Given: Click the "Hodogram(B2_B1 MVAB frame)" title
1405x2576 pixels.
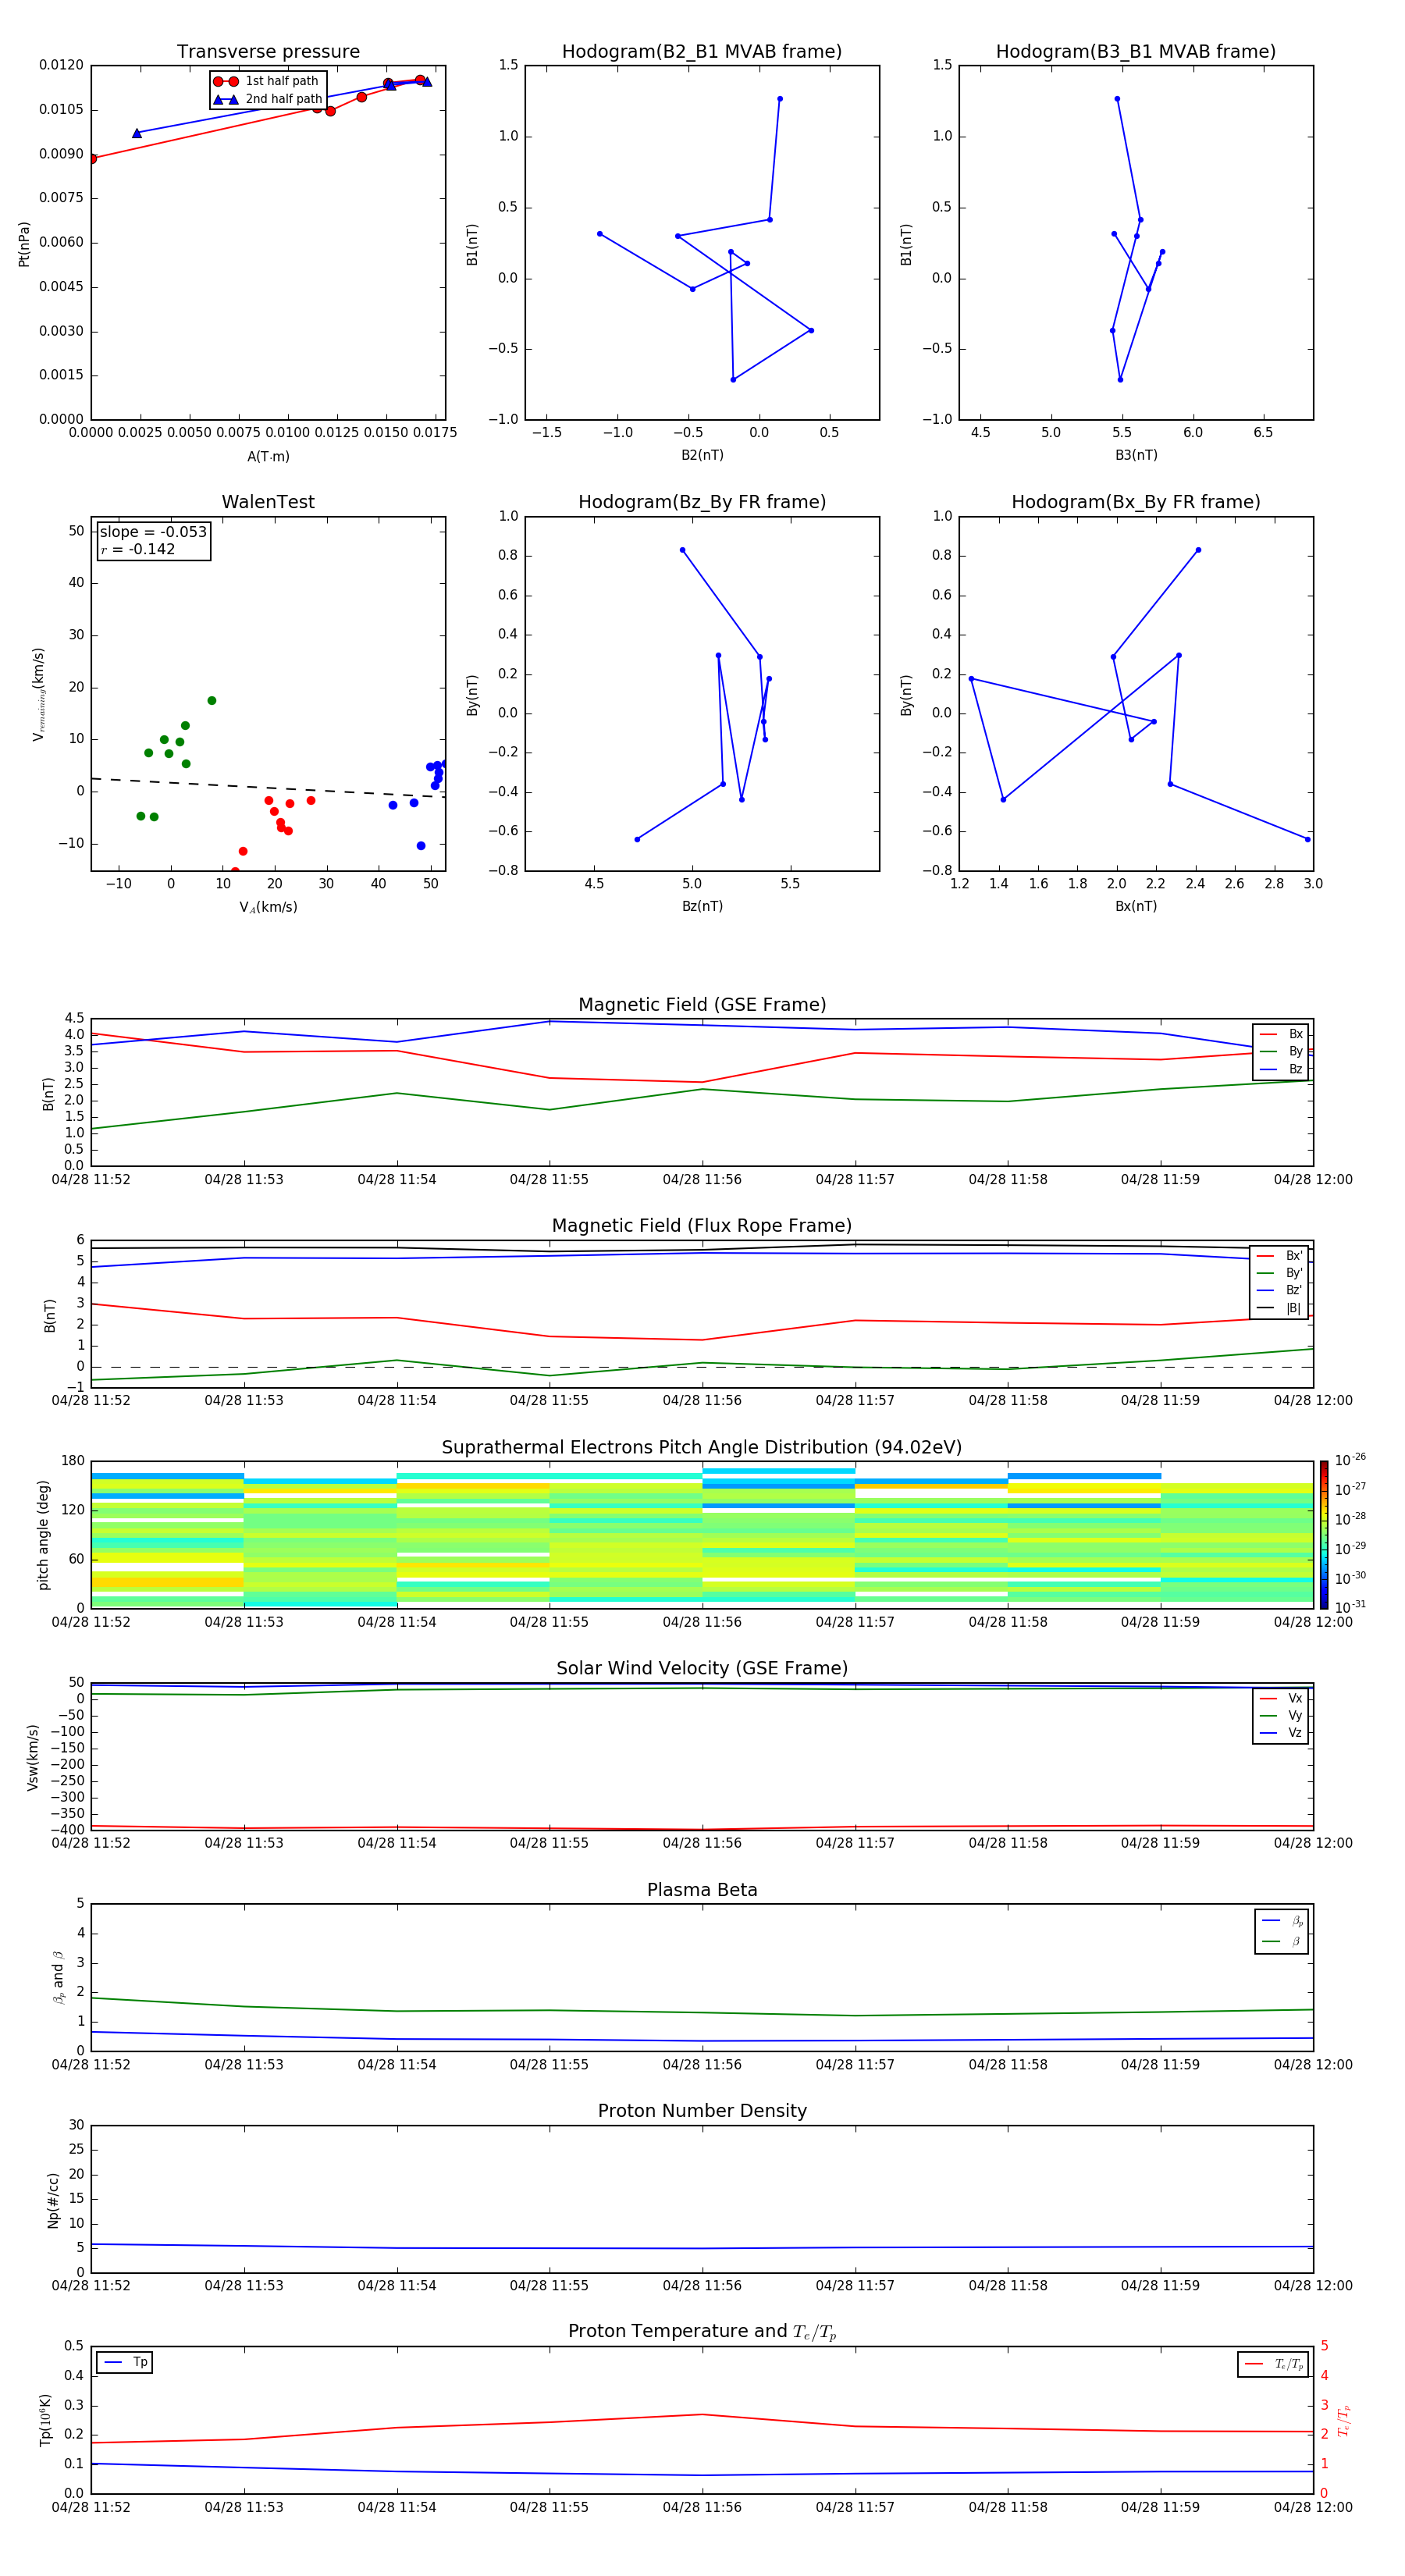Looking at the screenshot, I should coord(702,52).
